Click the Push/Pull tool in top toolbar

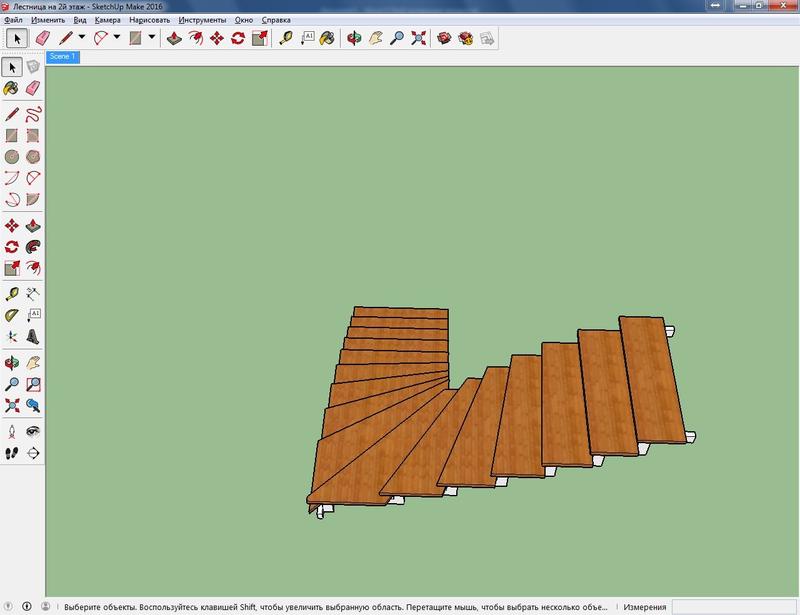[x=173, y=38]
